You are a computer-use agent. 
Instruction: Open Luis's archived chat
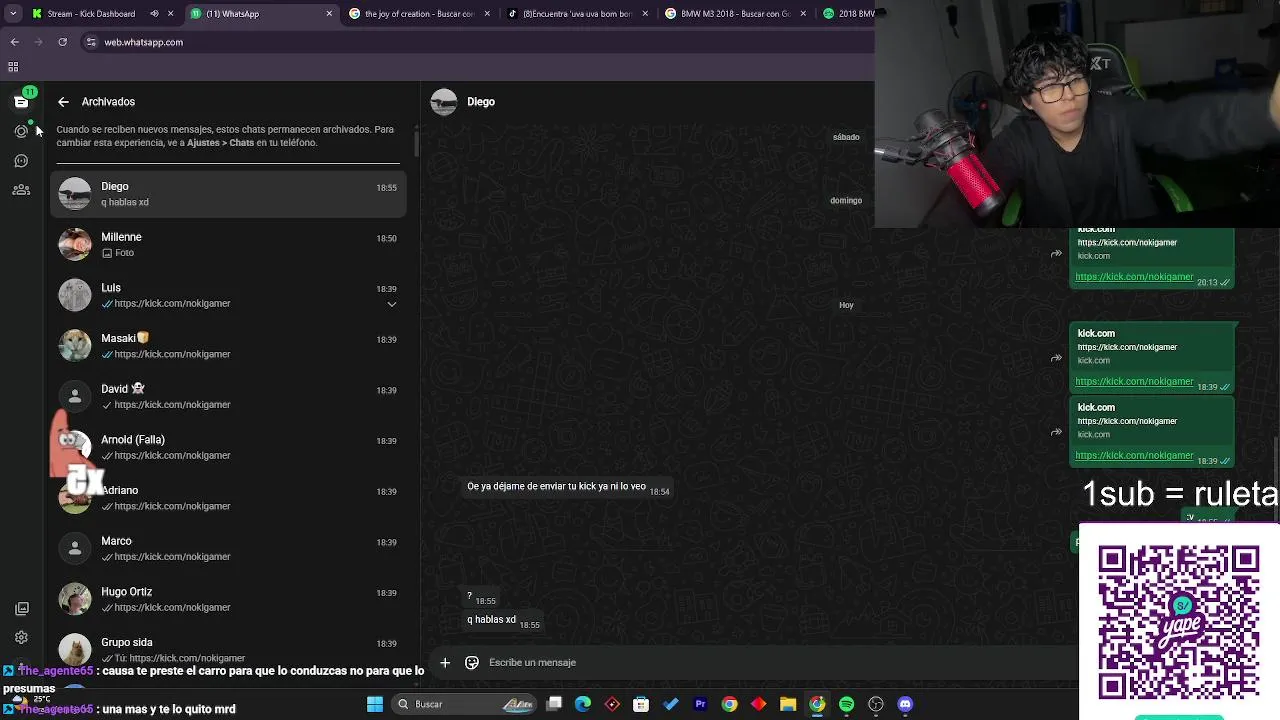pyautogui.click(x=228, y=295)
